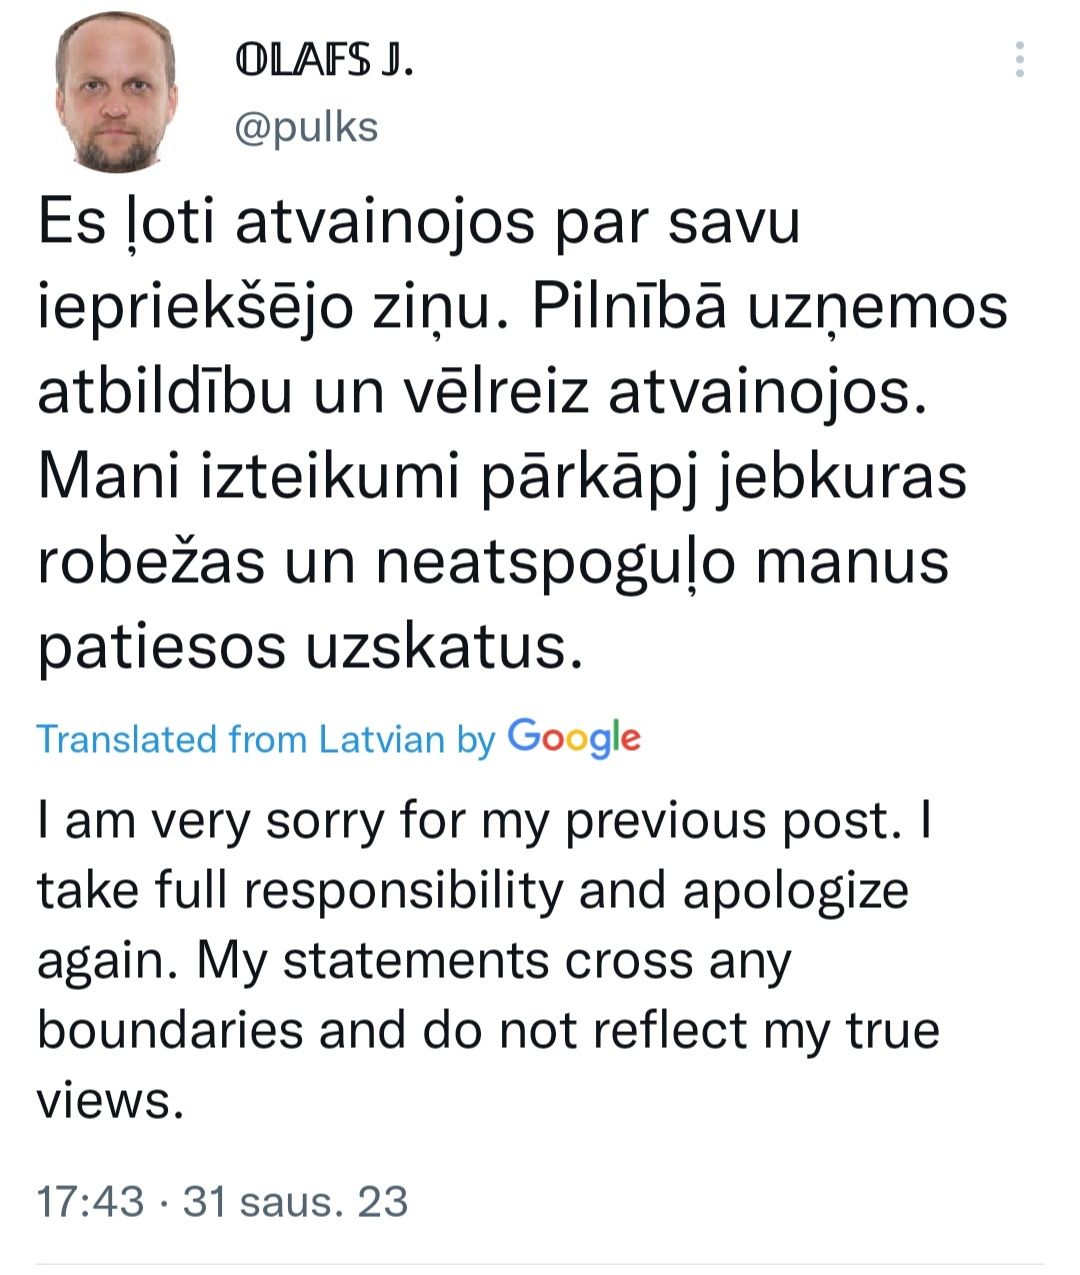The width and height of the screenshot is (1080, 1275).
Task: Click the line "Mani izteikumi pārkāpj jebkuras"
Action: coord(502,477)
